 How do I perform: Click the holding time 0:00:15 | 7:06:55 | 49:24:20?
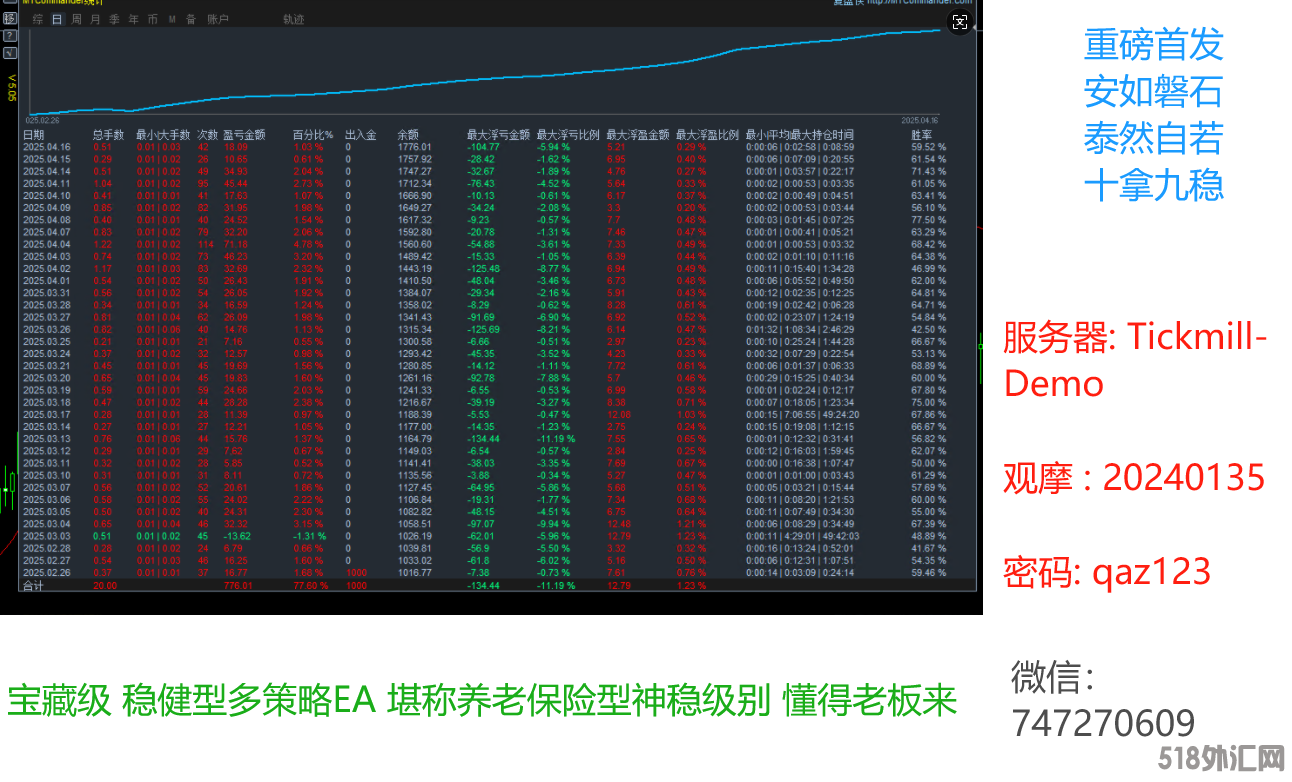tap(803, 415)
